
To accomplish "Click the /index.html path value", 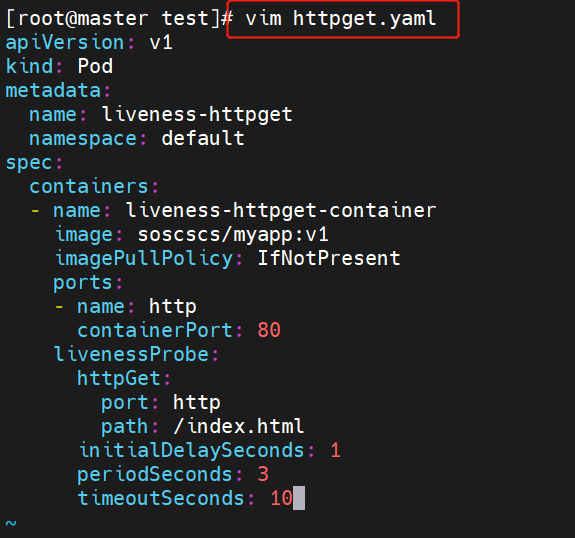I will (x=238, y=427).
